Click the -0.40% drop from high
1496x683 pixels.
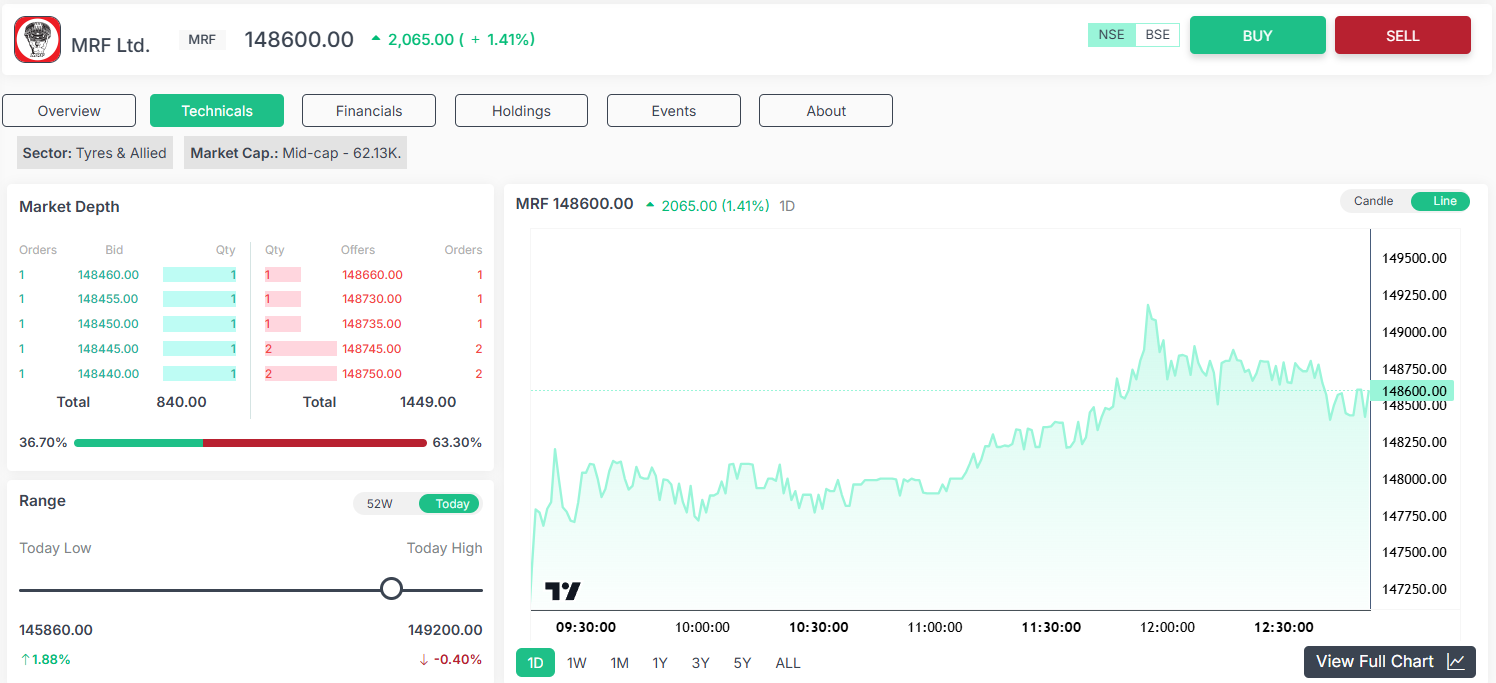(x=450, y=659)
